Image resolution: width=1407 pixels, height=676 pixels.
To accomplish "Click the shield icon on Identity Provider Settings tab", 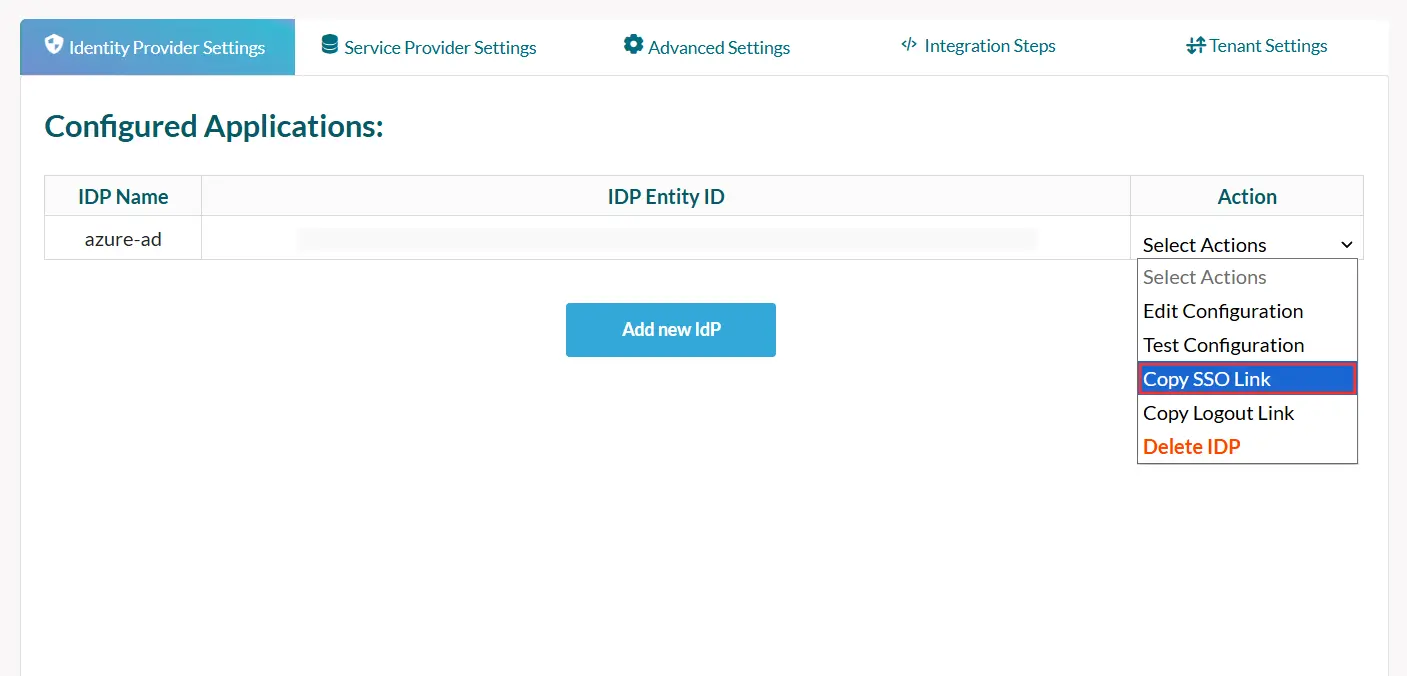I will [54, 45].
